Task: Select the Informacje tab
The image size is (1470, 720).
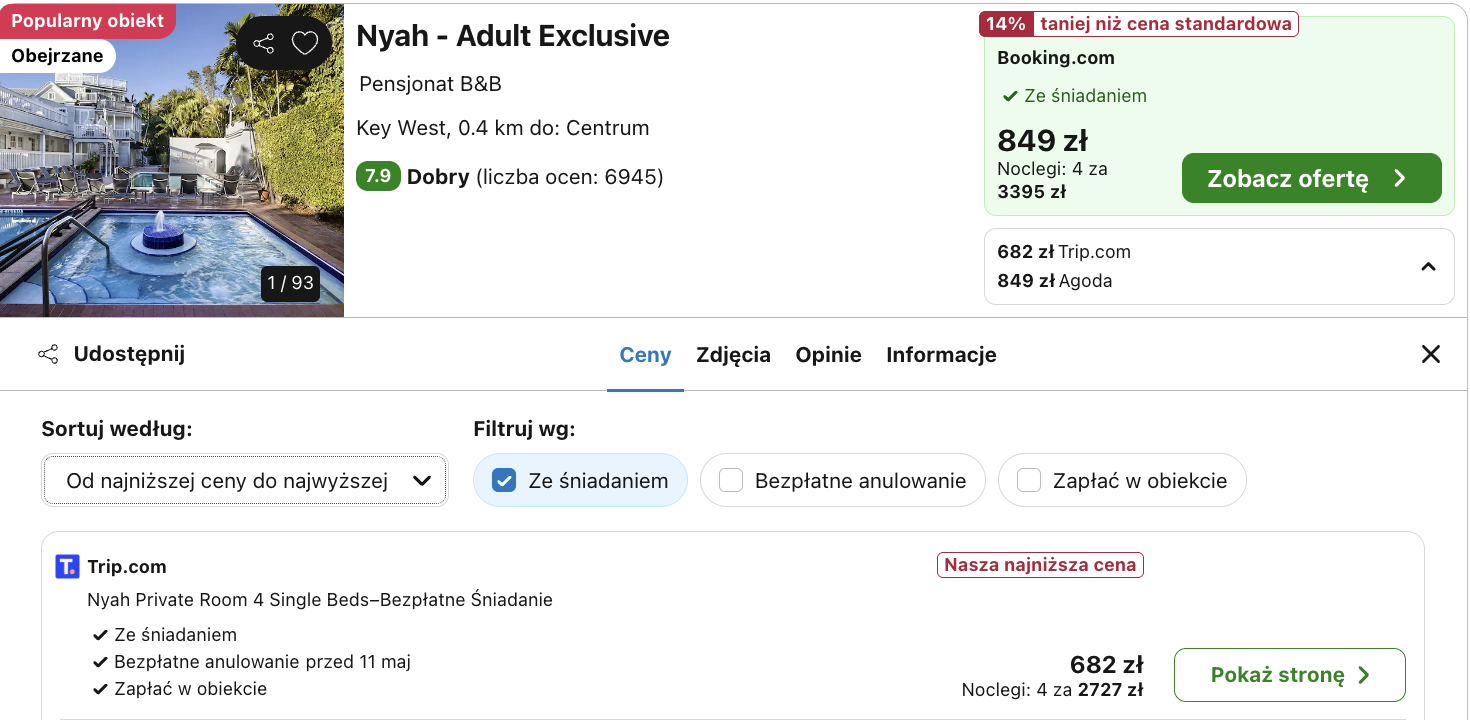Action: tap(941, 355)
